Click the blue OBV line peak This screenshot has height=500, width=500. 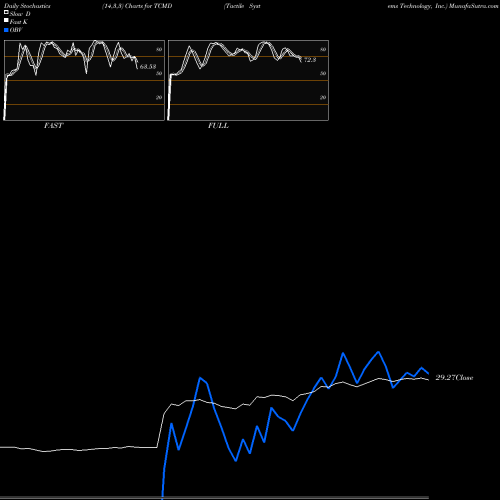tap(378, 352)
